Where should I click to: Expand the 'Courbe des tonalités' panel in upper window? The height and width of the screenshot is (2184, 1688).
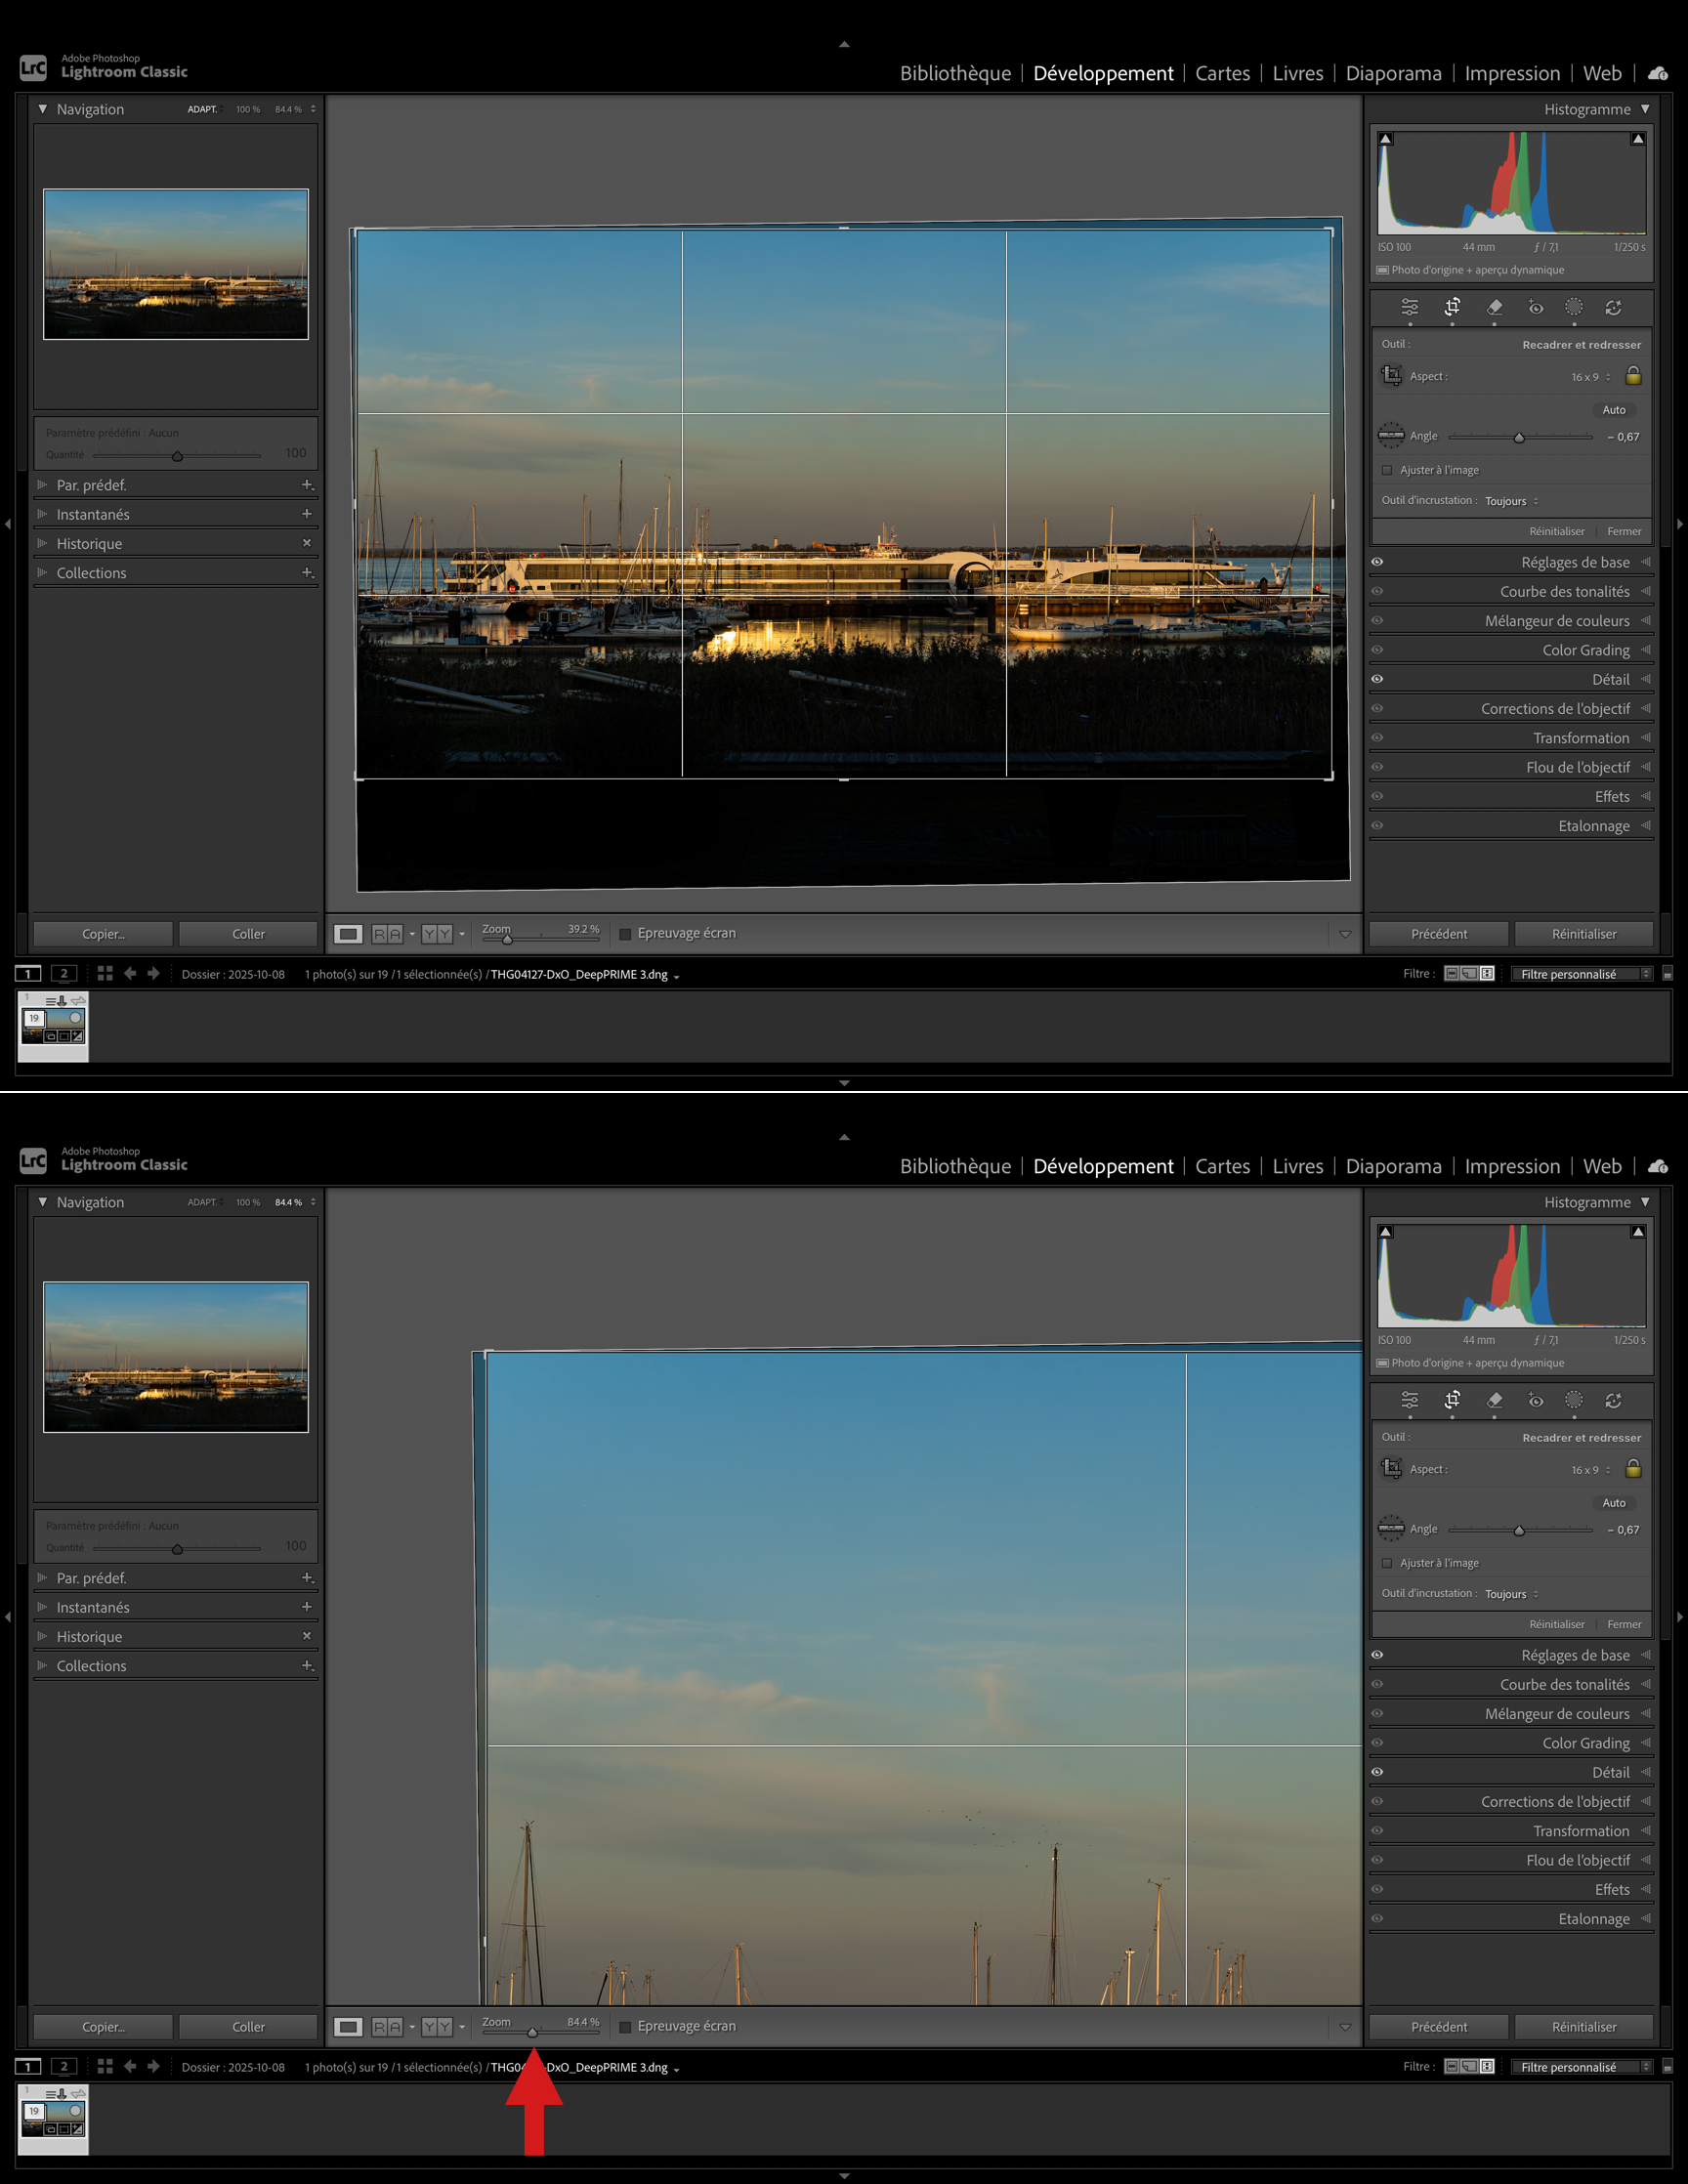pyautogui.click(x=1564, y=591)
